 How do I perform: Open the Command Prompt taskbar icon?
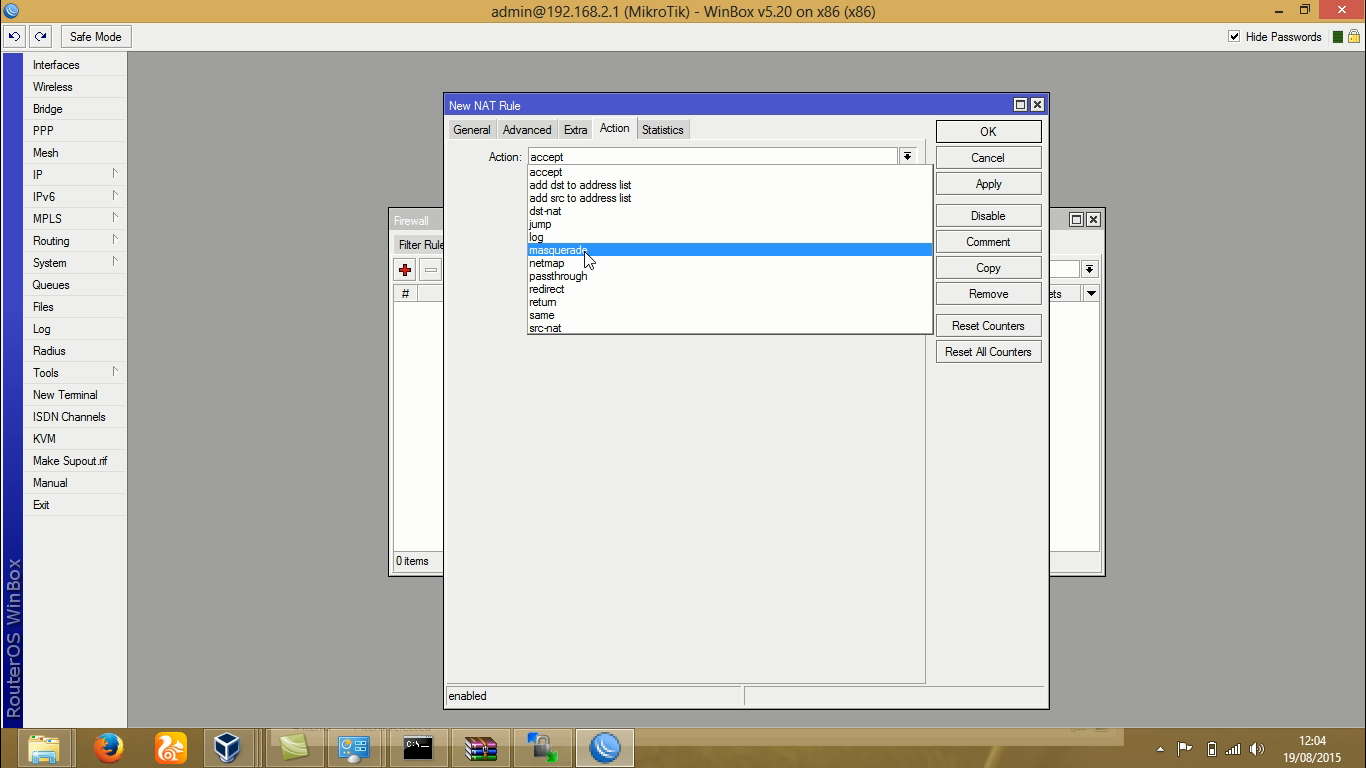(418, 748)
